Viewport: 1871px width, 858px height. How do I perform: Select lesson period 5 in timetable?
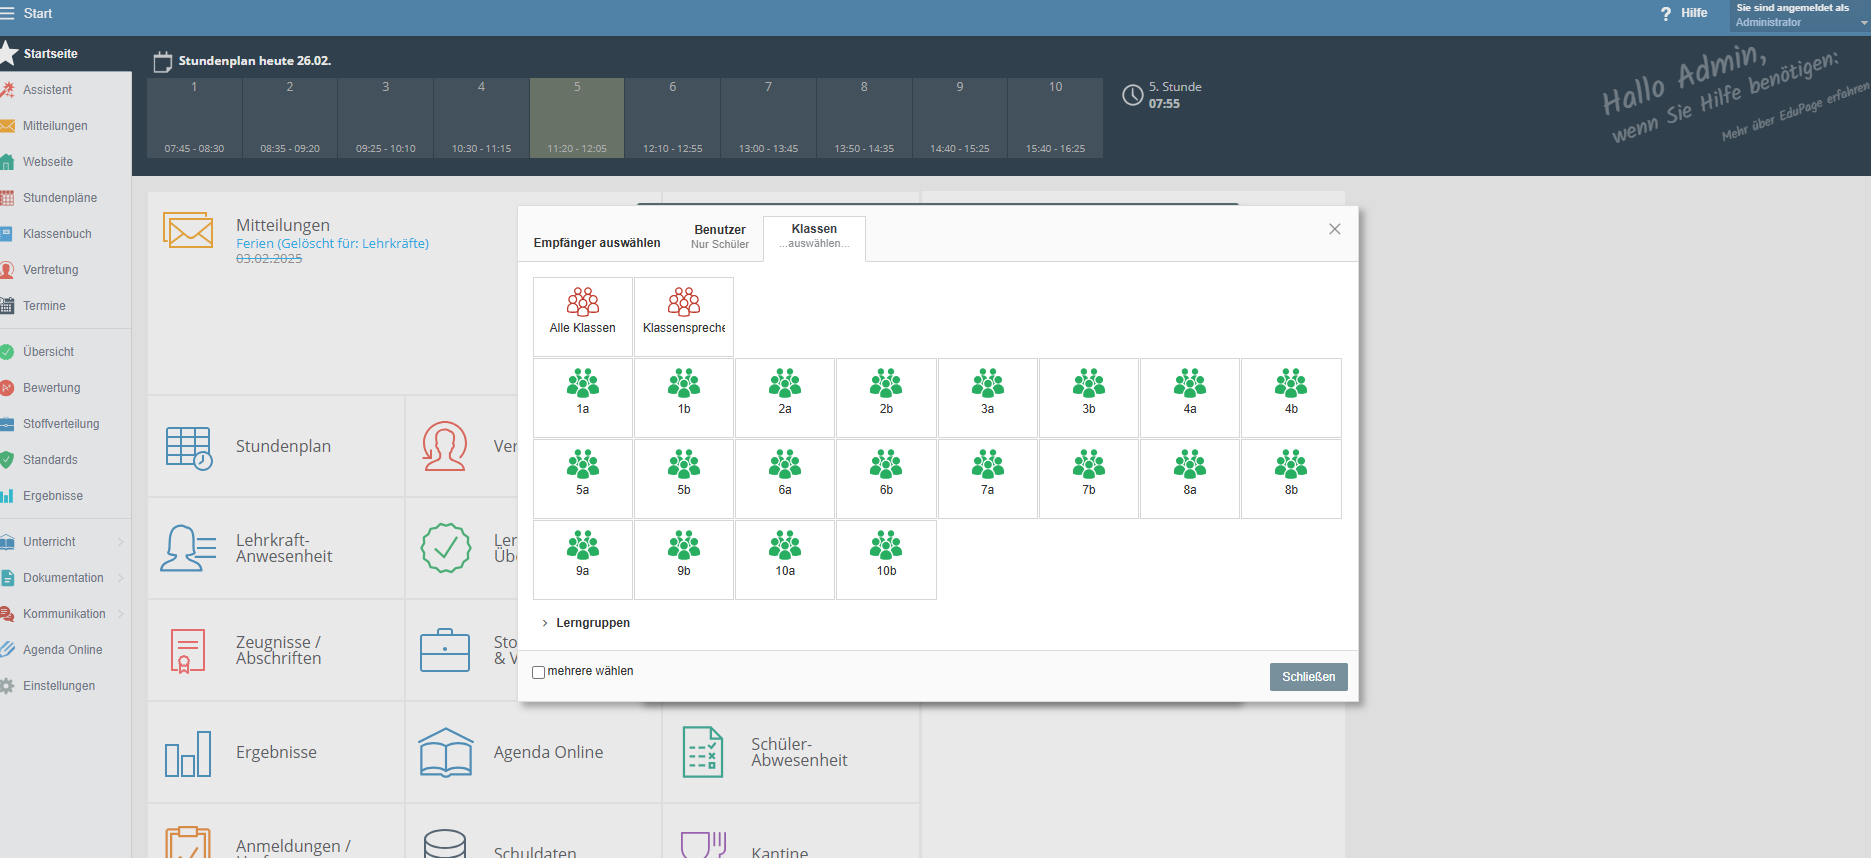click(577, 117)
